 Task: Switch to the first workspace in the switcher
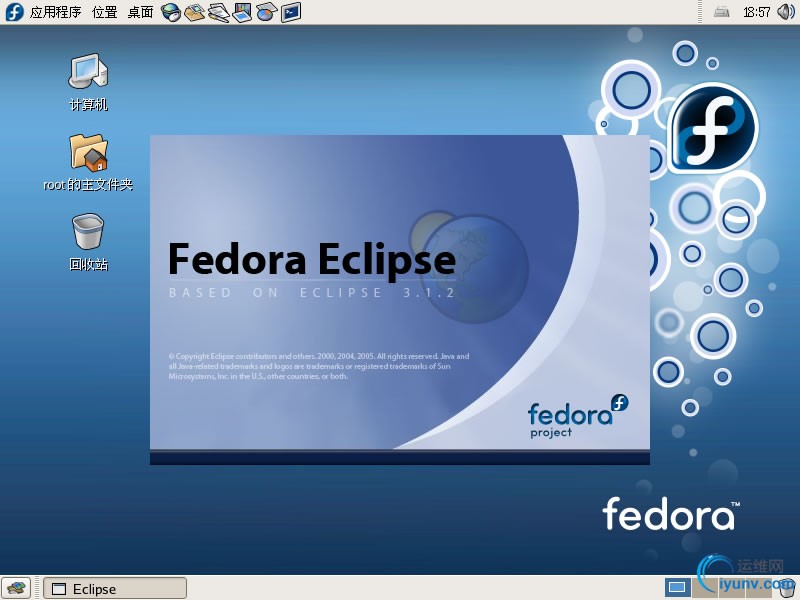point(678,588)
